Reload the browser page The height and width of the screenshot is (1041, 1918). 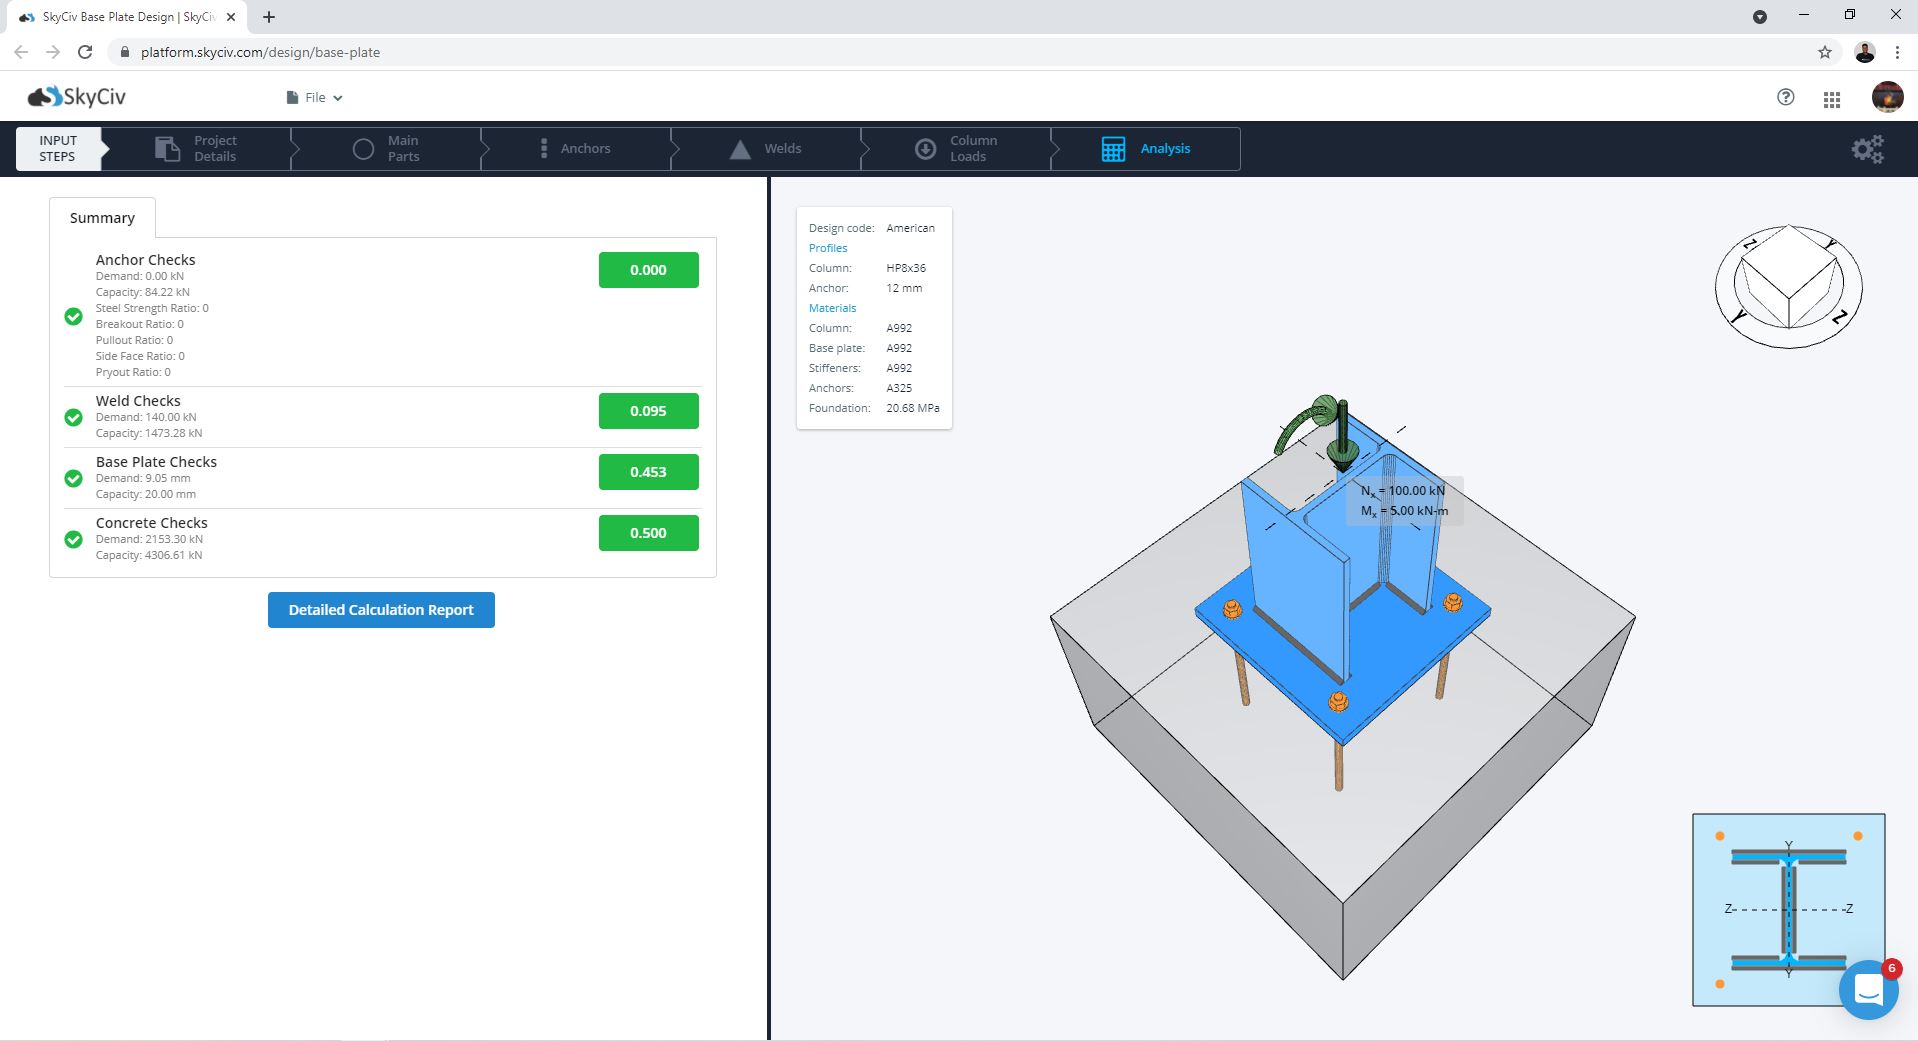(x=85, y=52)
